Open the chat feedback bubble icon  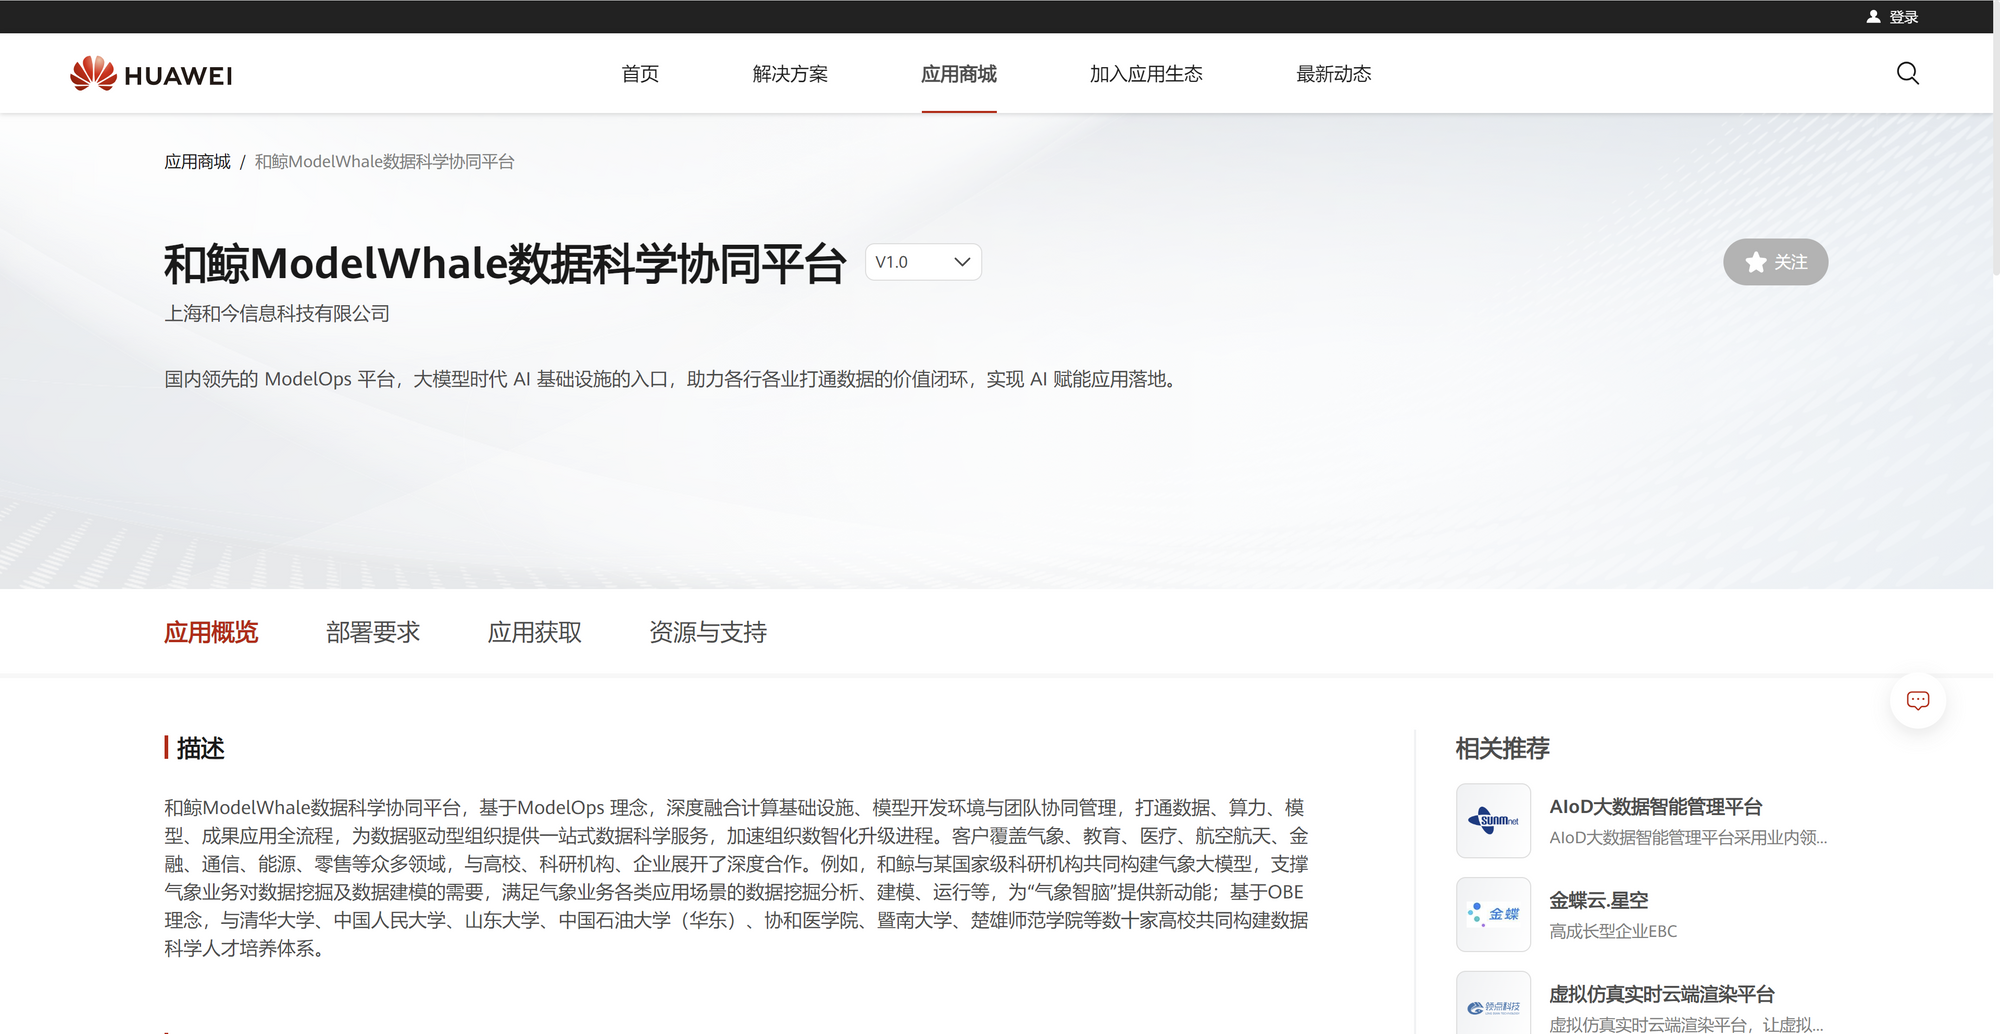point(1917,700)
